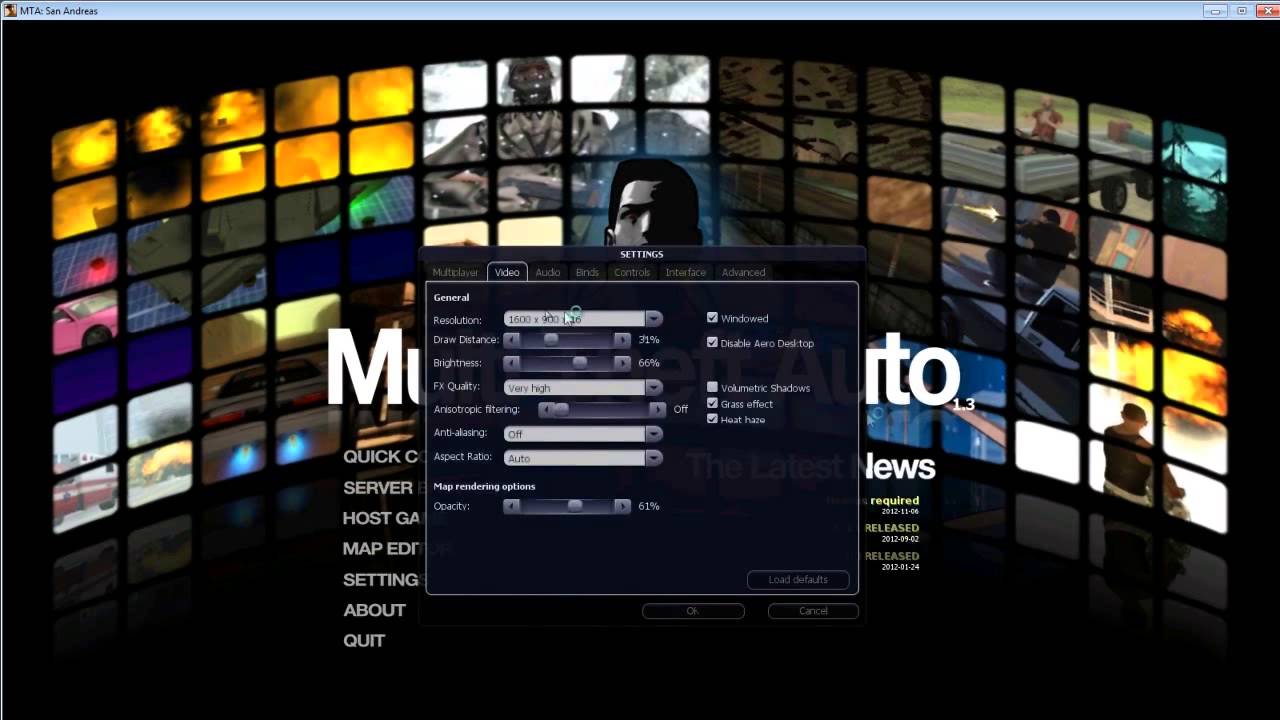Click the Brightness left arrow
Screen dimensions: 1280x720
point(512,363)
